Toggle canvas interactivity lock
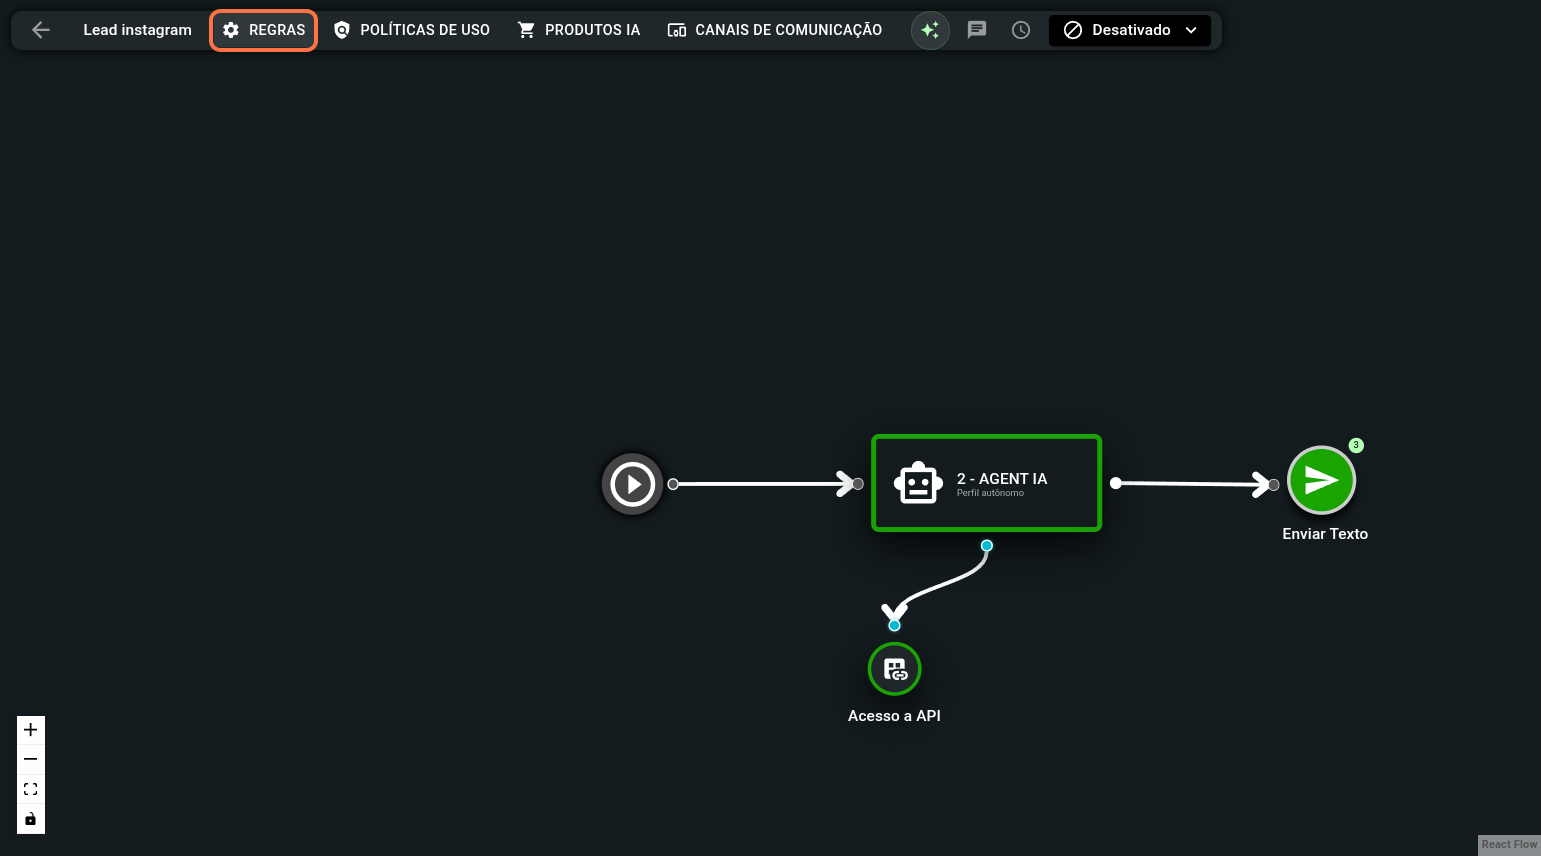 (31, 819)
